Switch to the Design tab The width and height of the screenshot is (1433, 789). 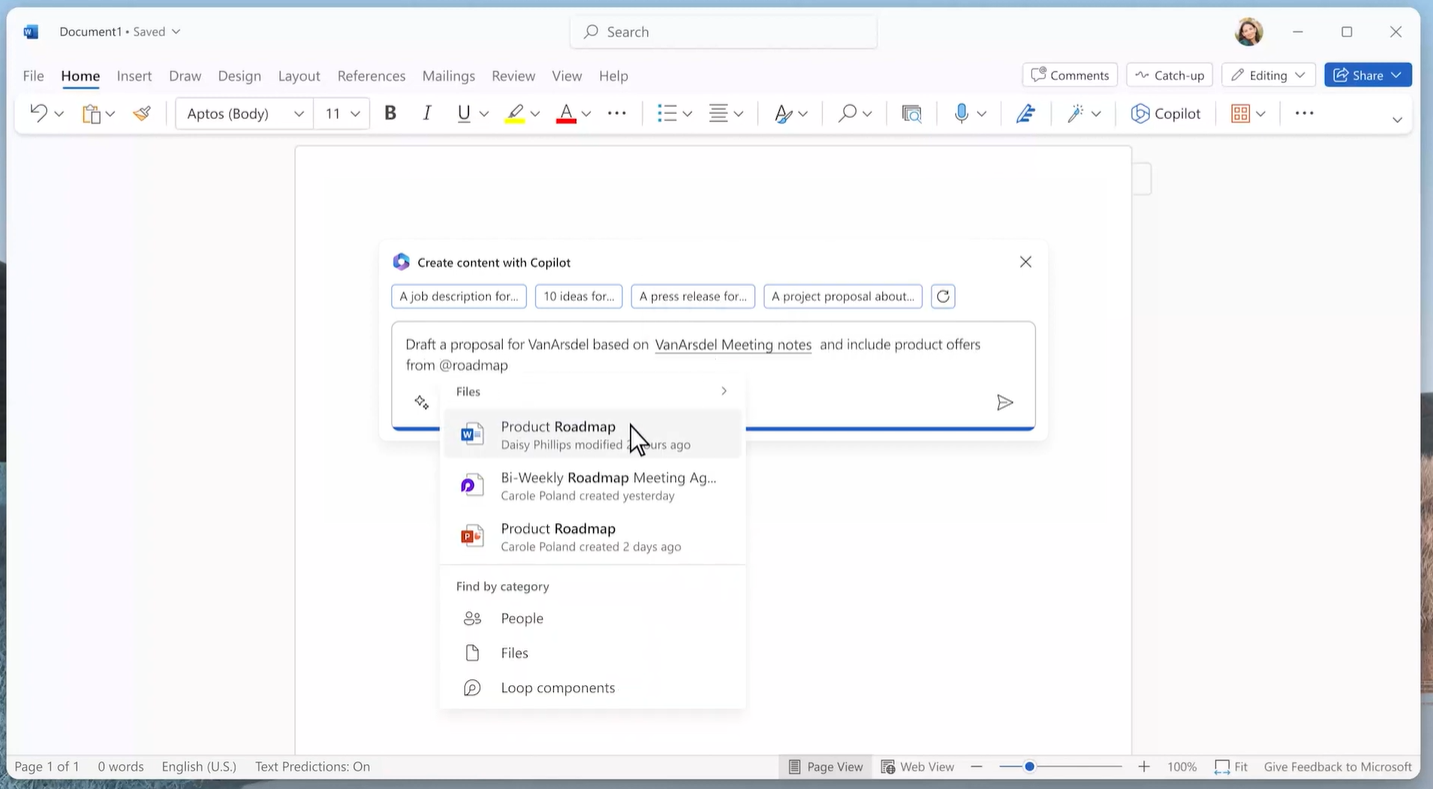239,76
